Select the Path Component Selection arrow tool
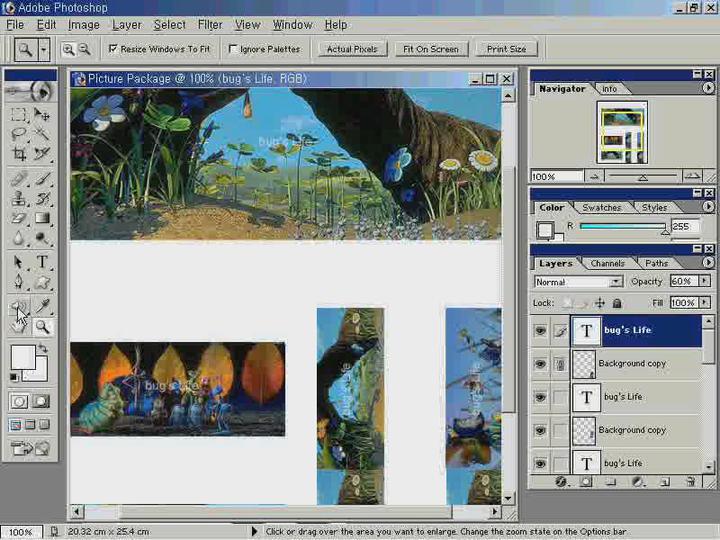 (19, 262)
